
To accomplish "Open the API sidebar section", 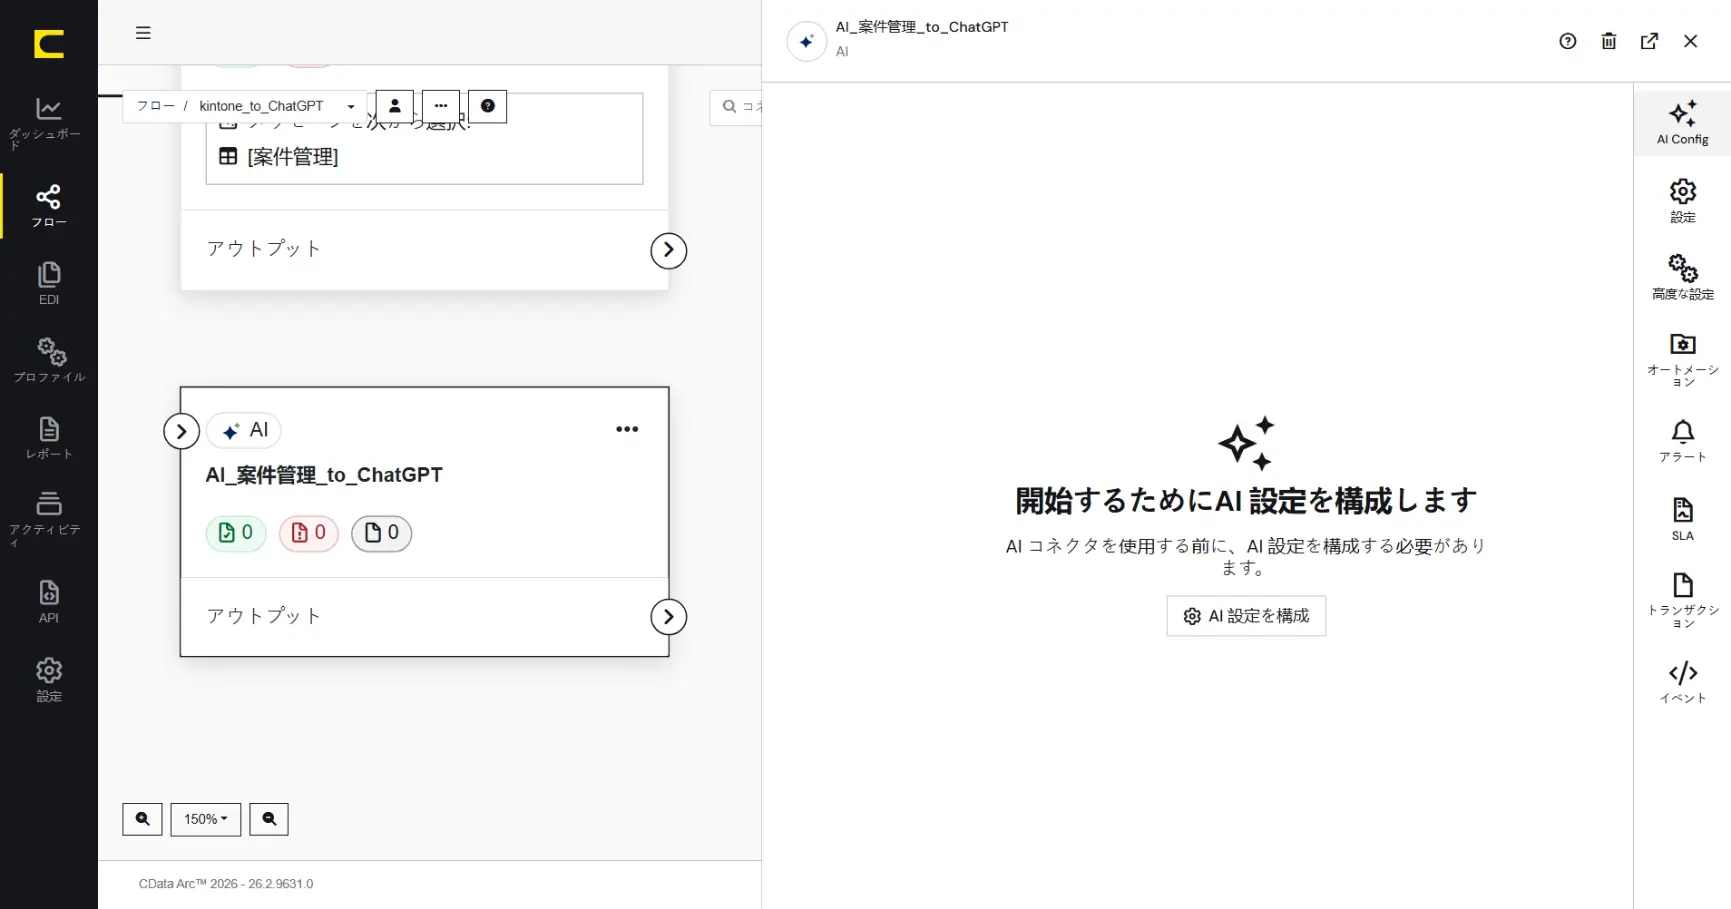I will tap(48, 601).
